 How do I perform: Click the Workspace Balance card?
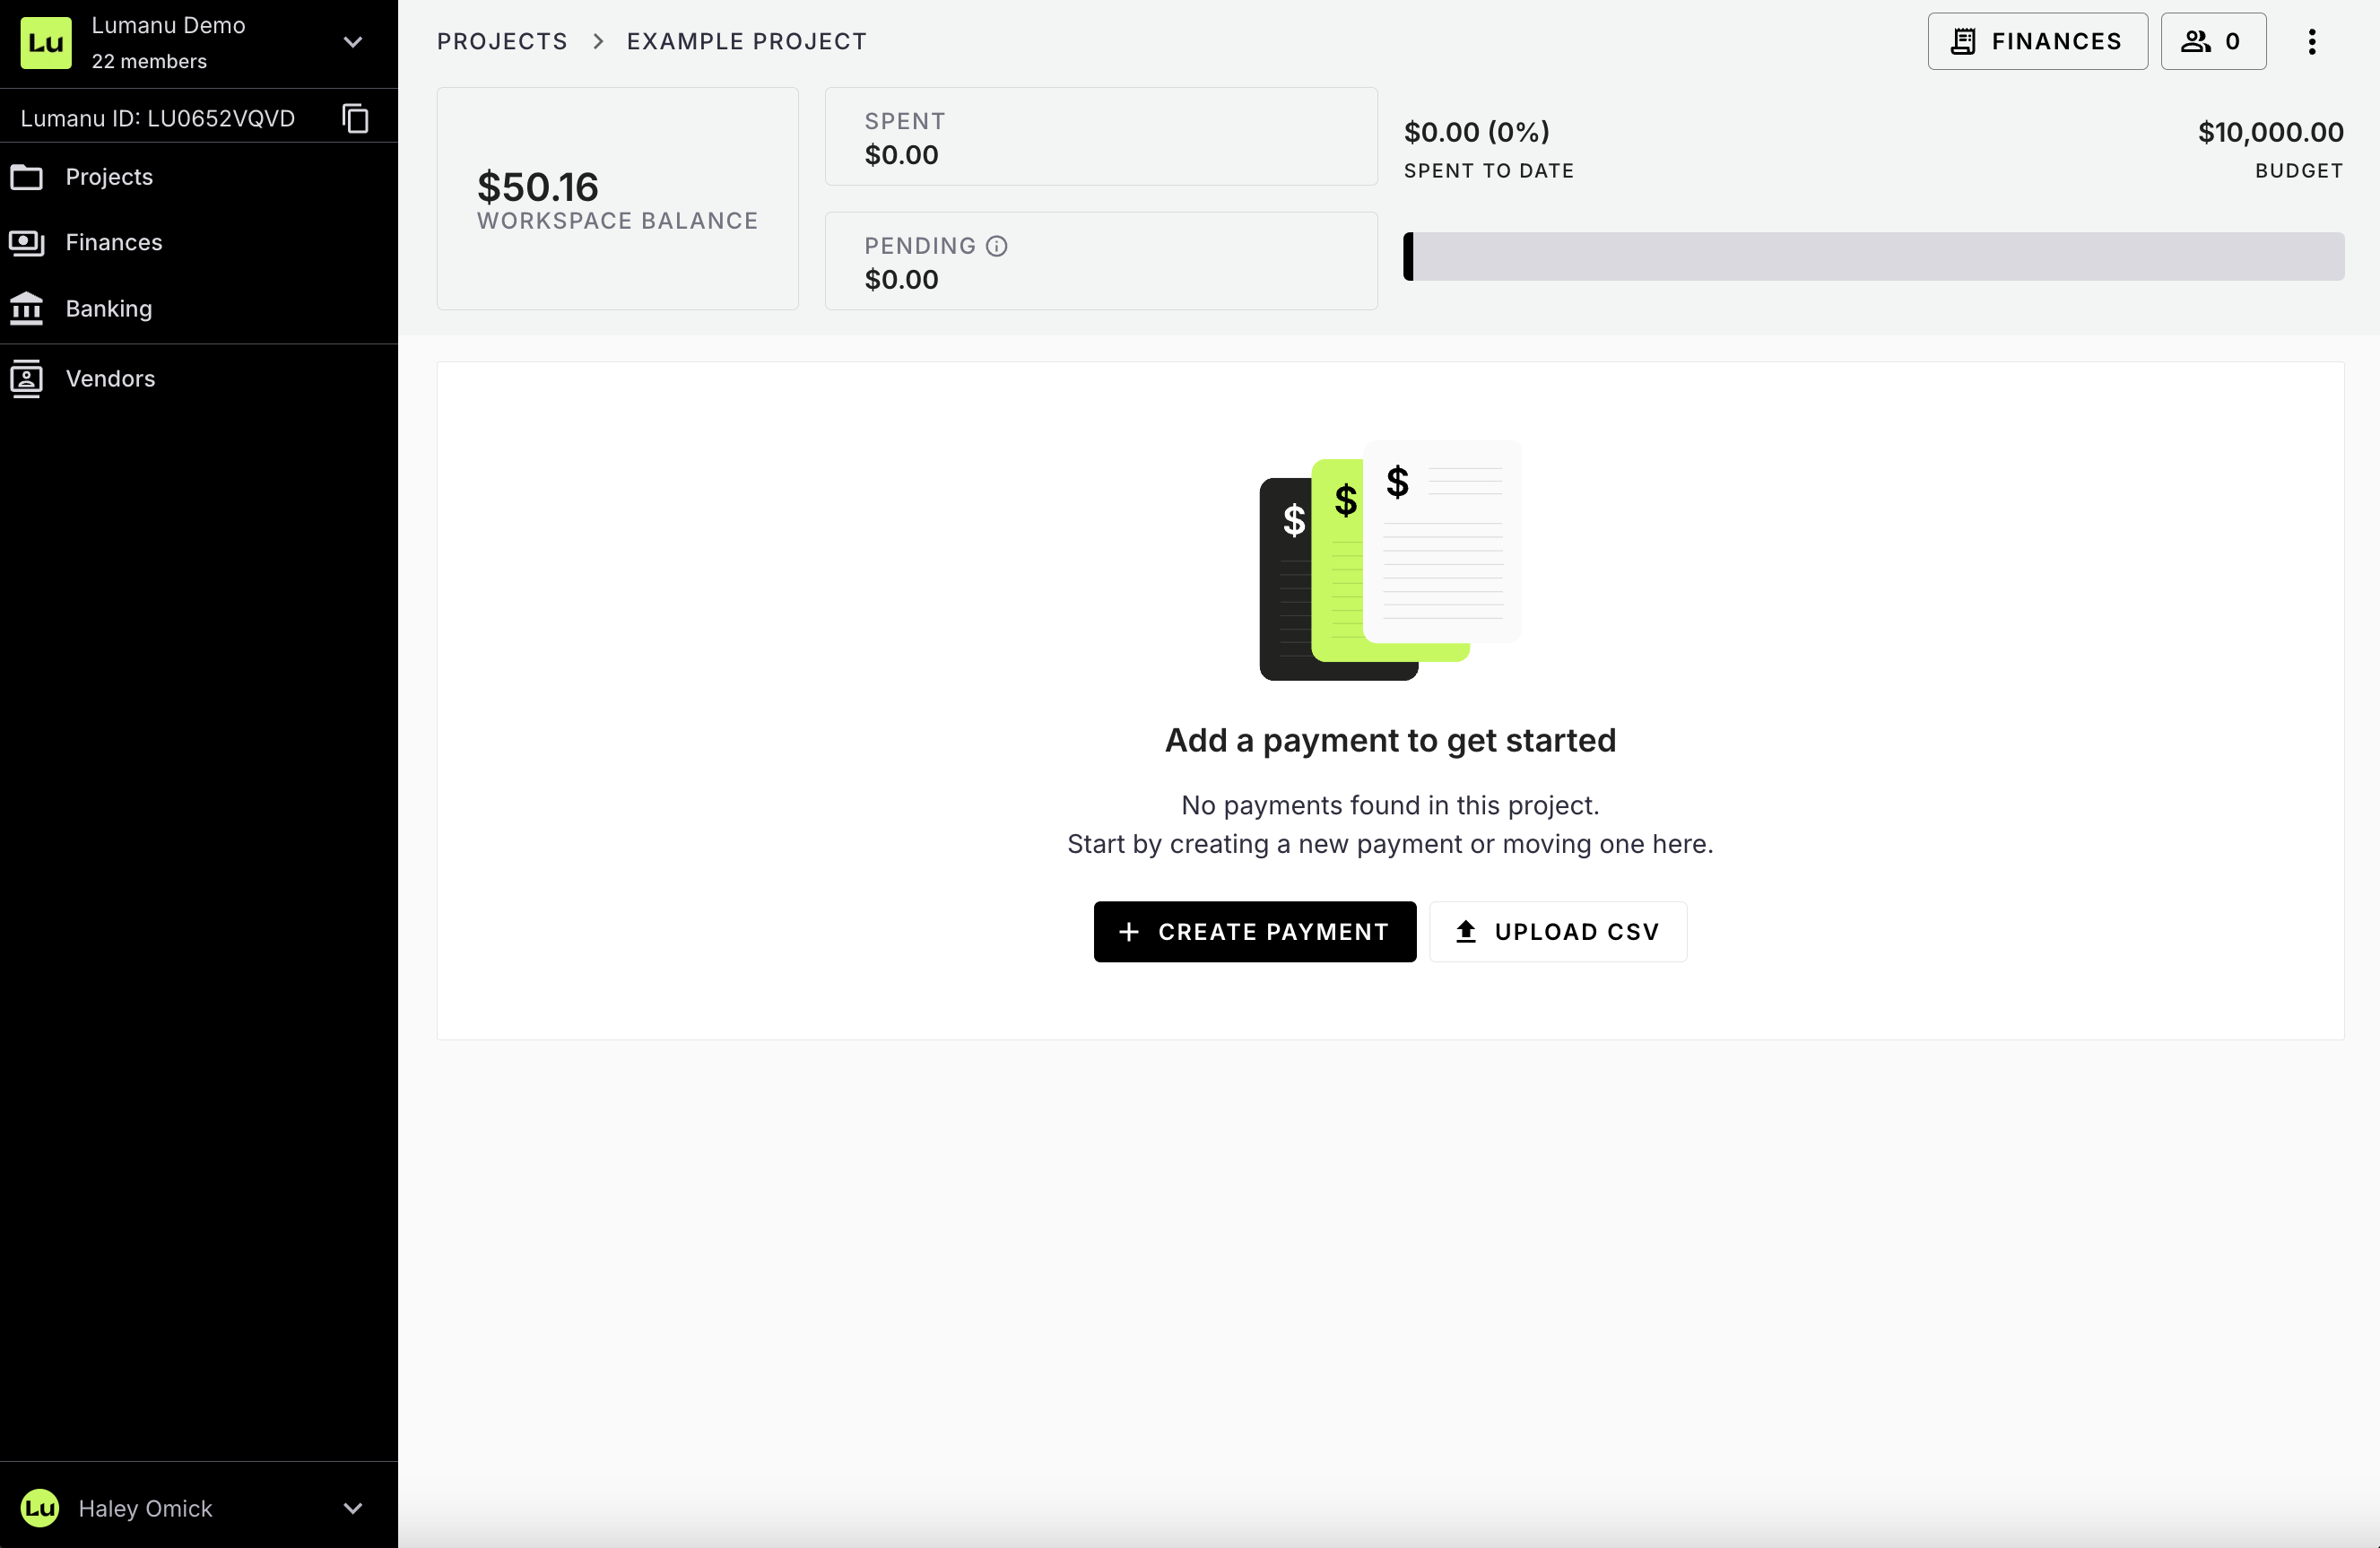coord(617,199)
